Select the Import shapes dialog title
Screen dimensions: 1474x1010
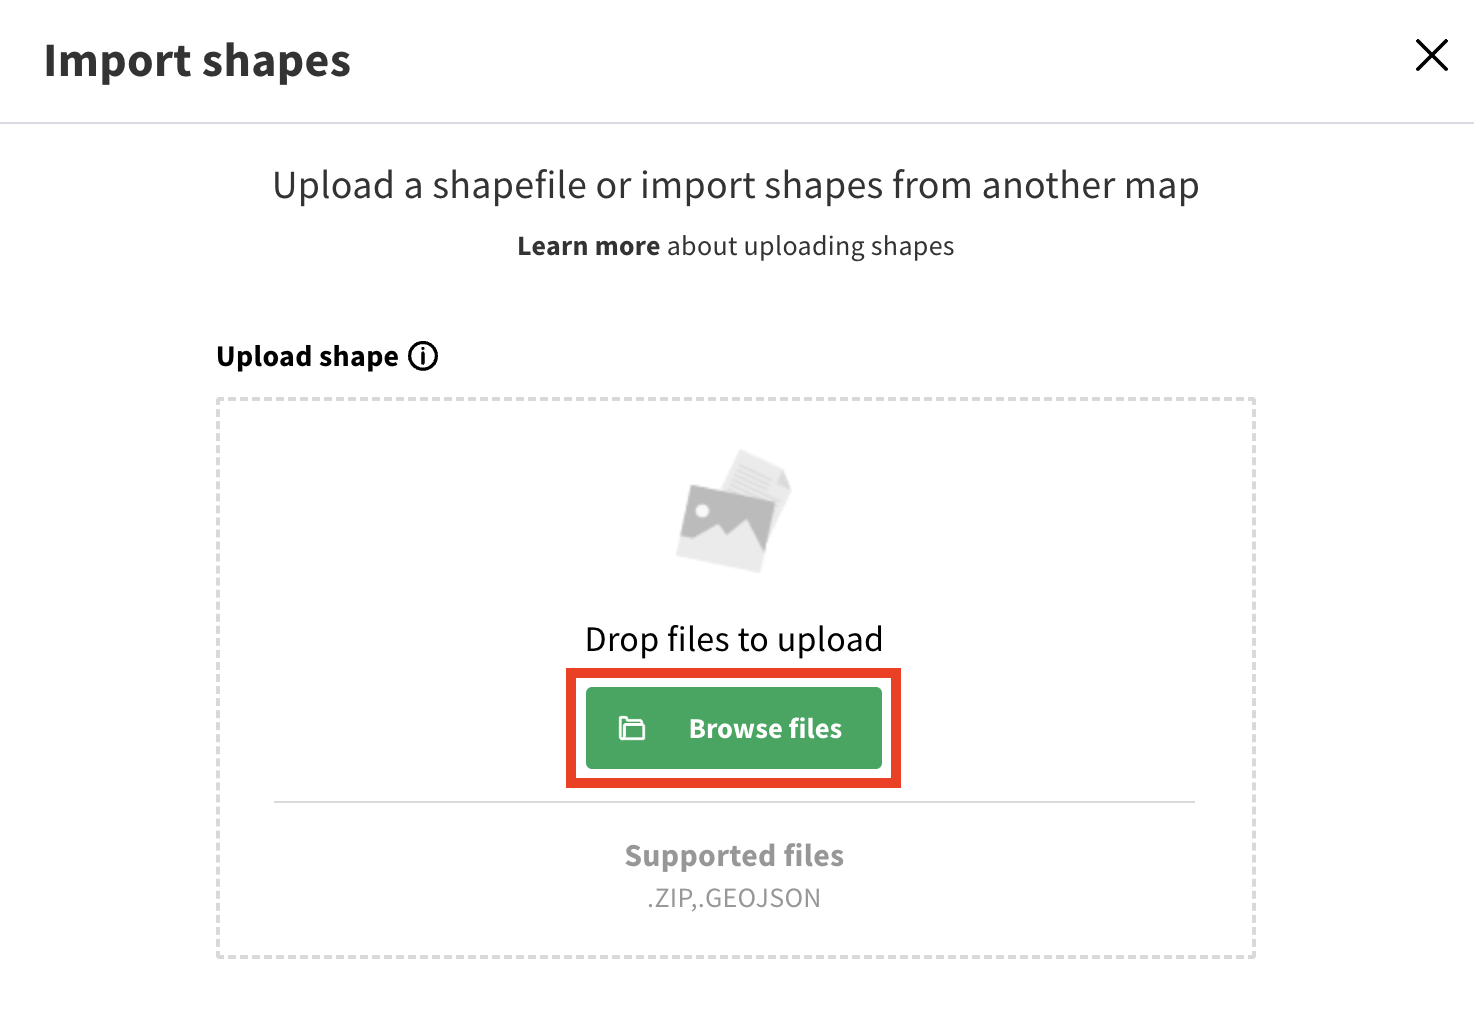coord(197,61)
